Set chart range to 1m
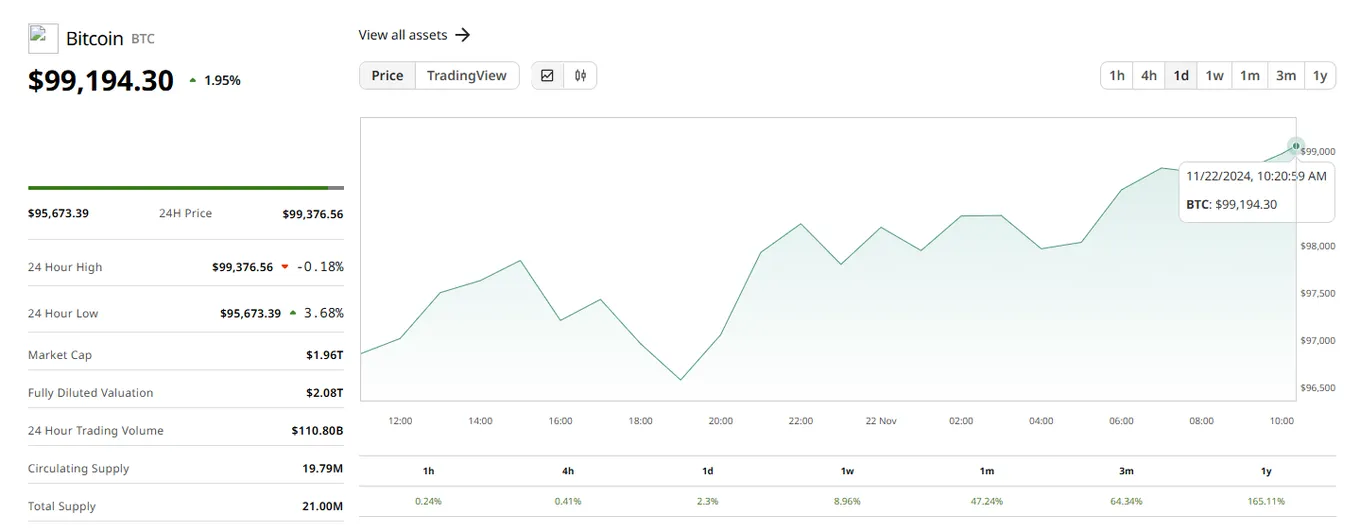 [x=1250, y=75]
